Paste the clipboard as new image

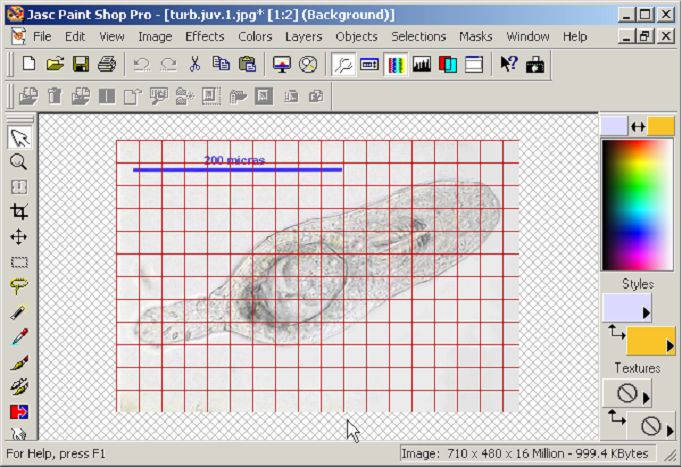247,64
